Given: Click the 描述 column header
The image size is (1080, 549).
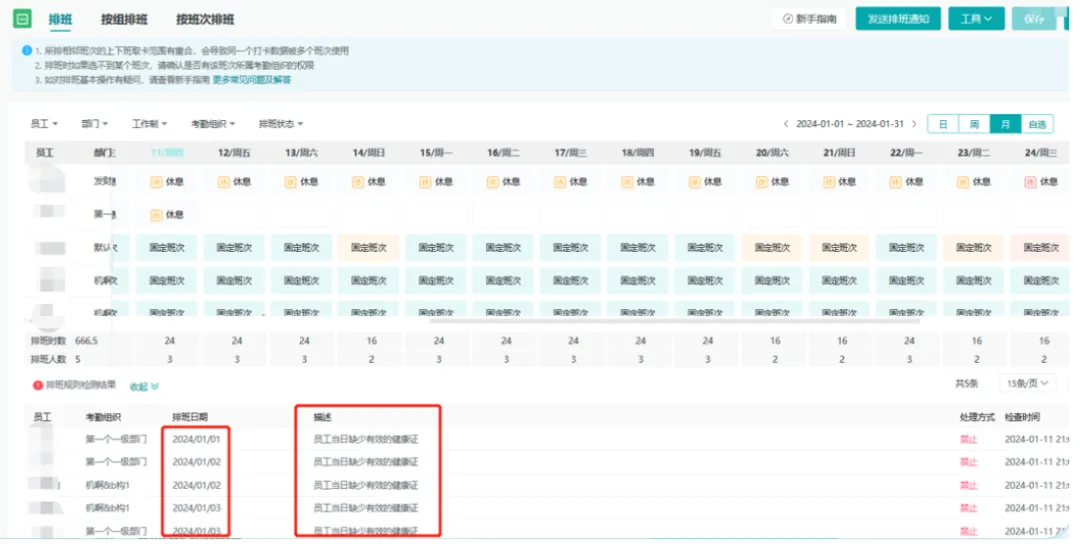Looking at the screenshot, I should pos(322,417).
